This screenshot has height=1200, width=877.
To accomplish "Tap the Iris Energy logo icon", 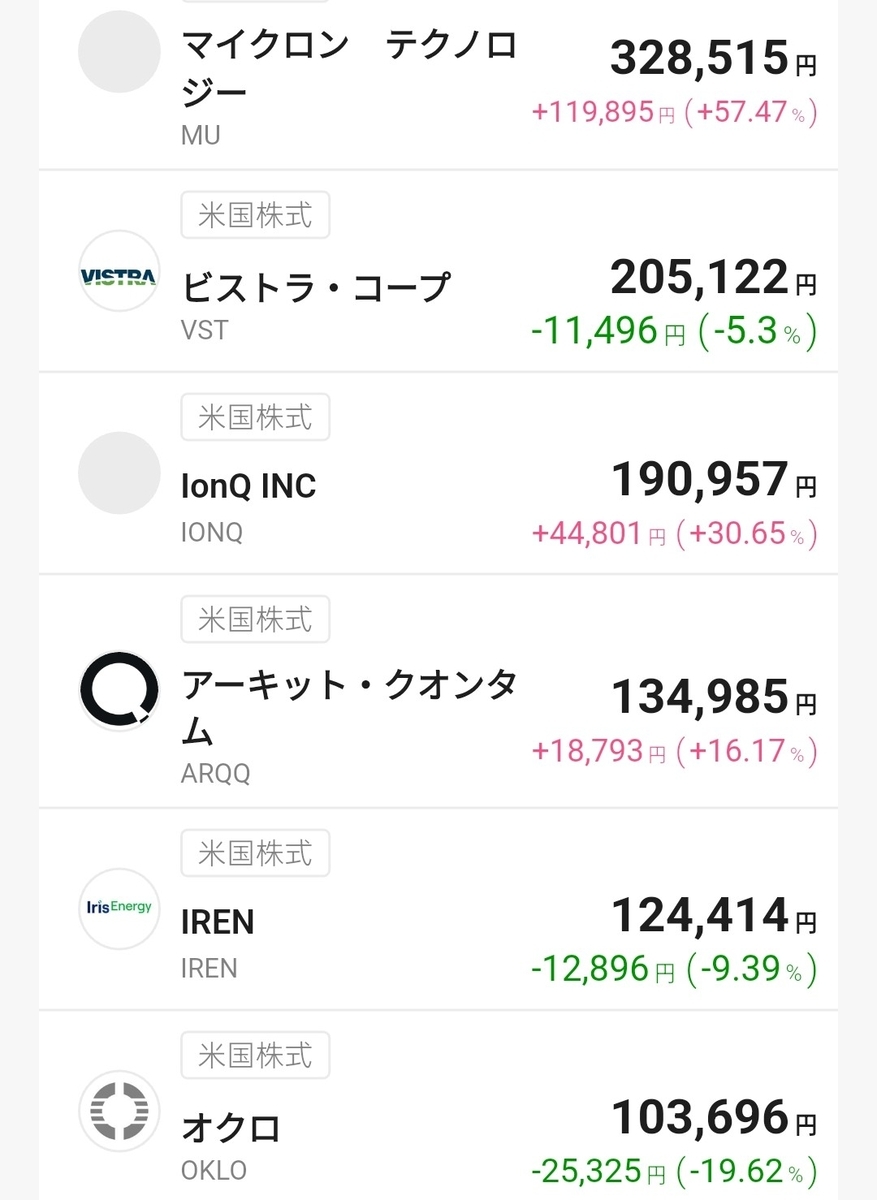I will tap(119, 908).
